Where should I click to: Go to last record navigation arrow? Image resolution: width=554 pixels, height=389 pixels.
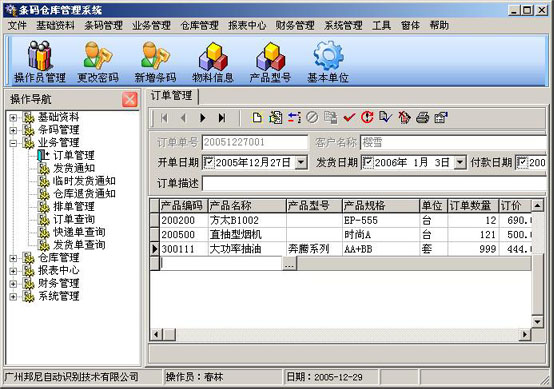222,118
